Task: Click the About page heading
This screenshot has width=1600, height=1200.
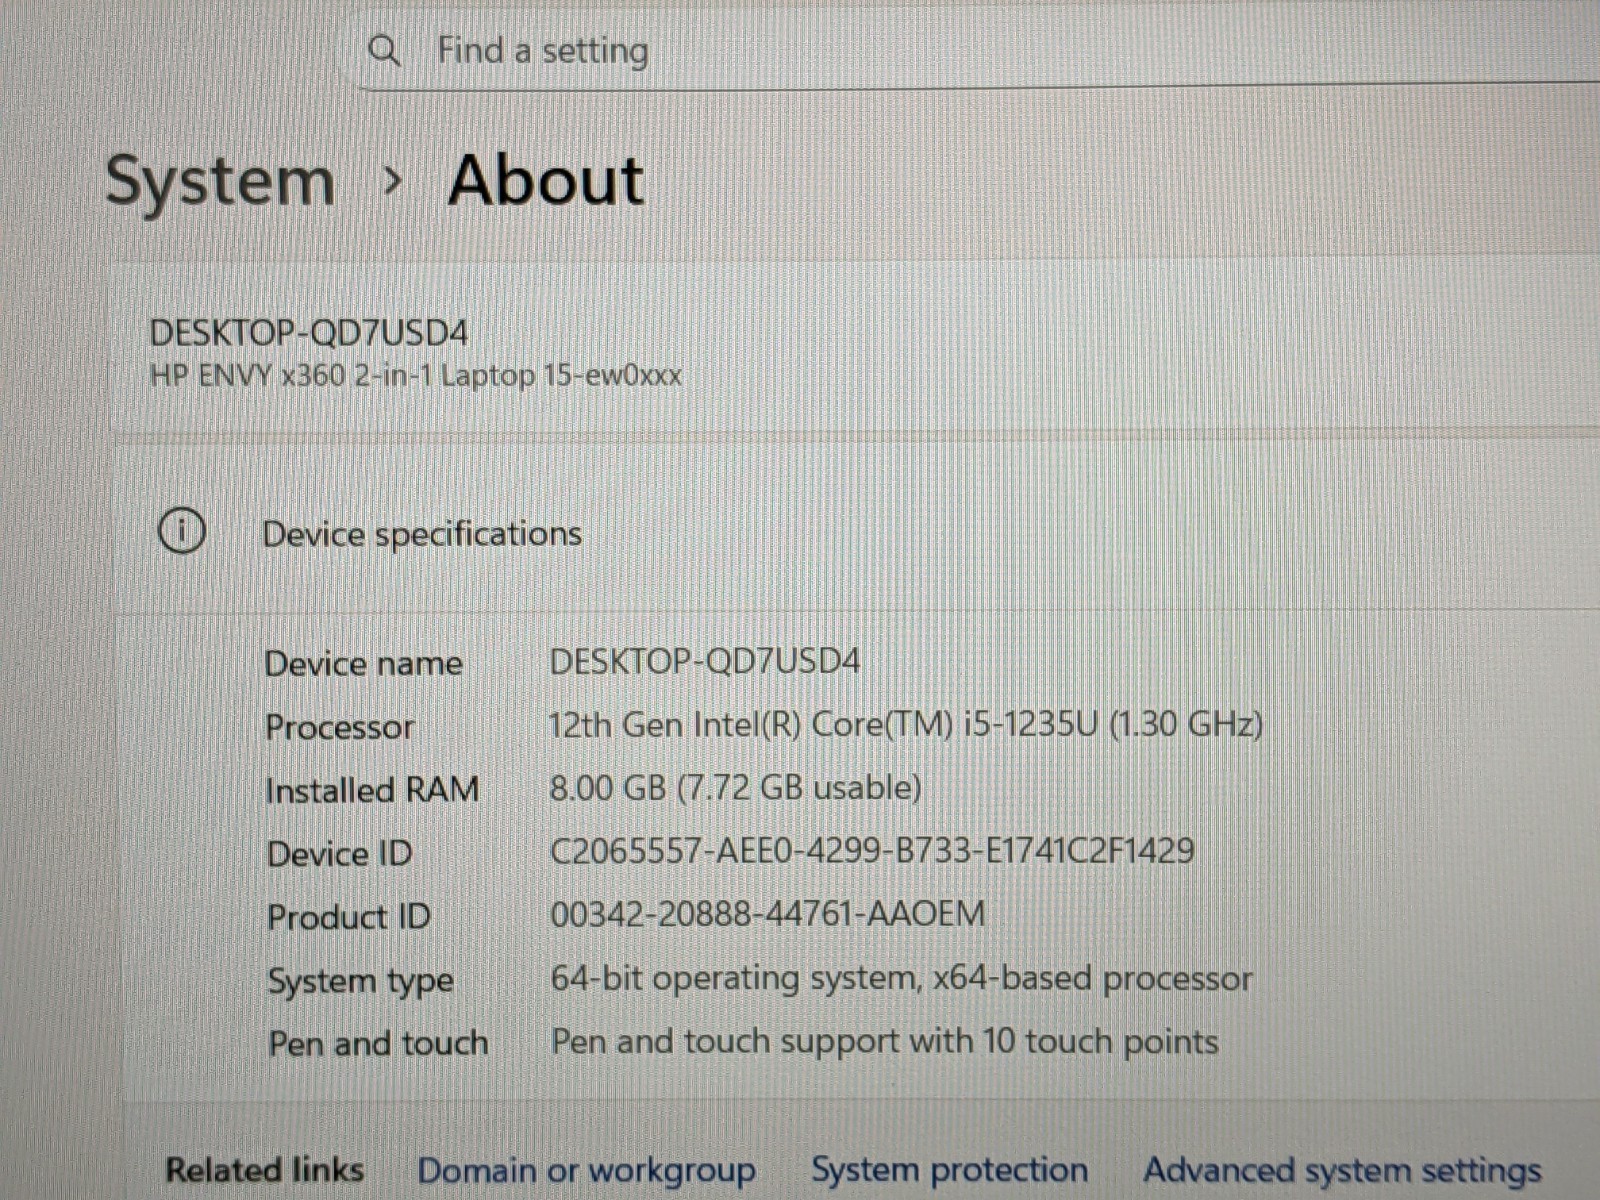Action: (x=546, y=181)
